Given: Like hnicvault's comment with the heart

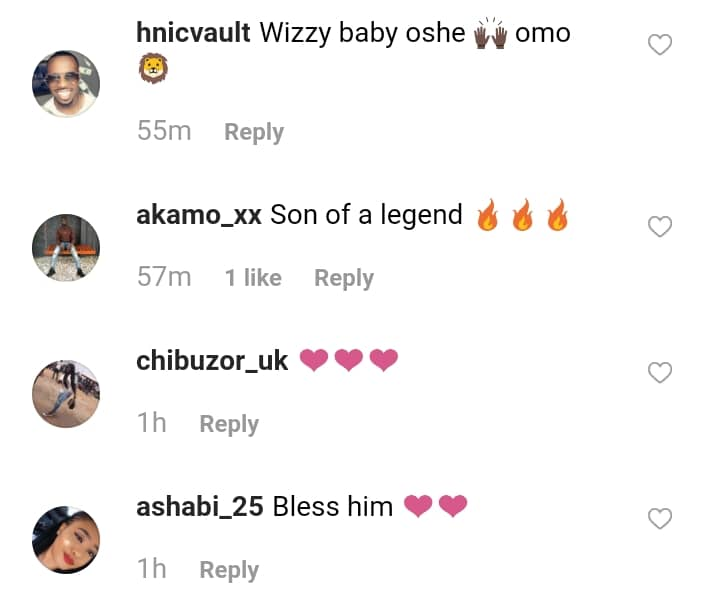Looking at the screenshot, I should point(660,45).
